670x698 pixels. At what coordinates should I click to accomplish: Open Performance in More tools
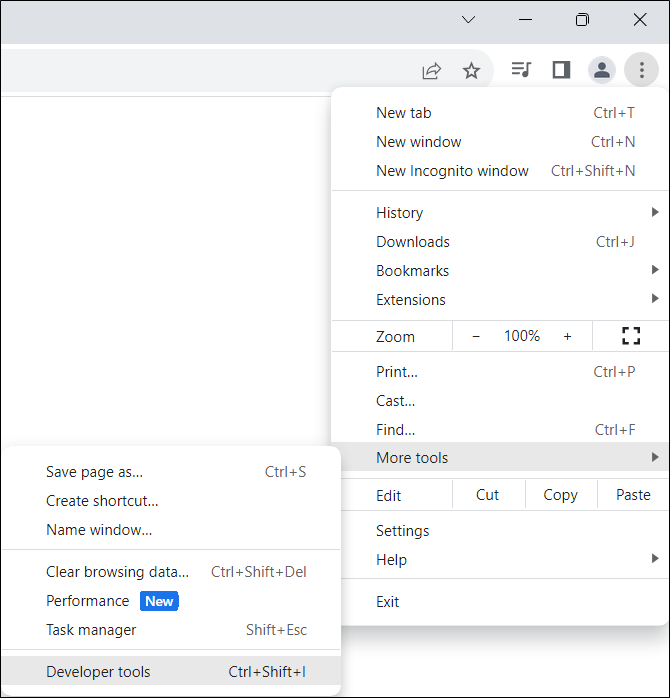171,601
